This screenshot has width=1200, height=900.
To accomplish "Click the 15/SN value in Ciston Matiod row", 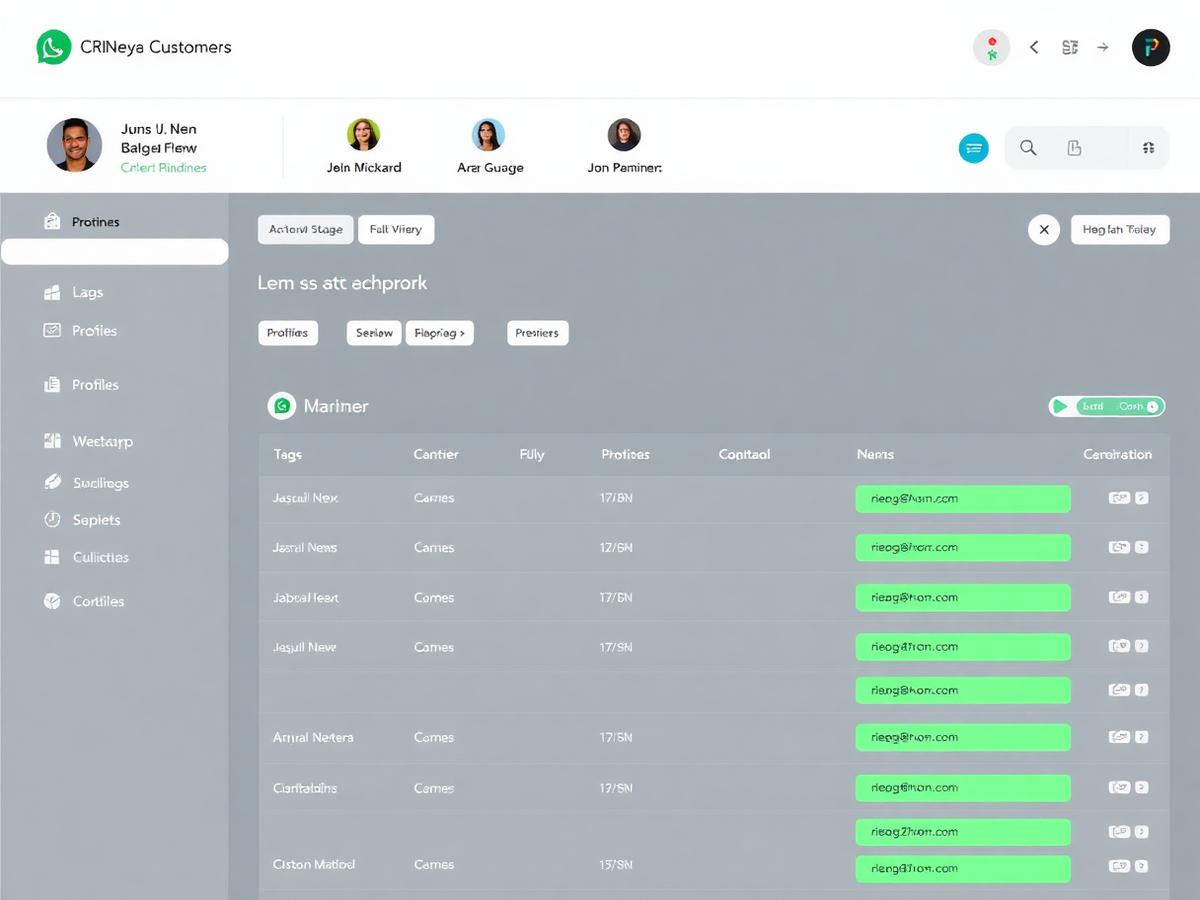I will [x=616, y=864].
